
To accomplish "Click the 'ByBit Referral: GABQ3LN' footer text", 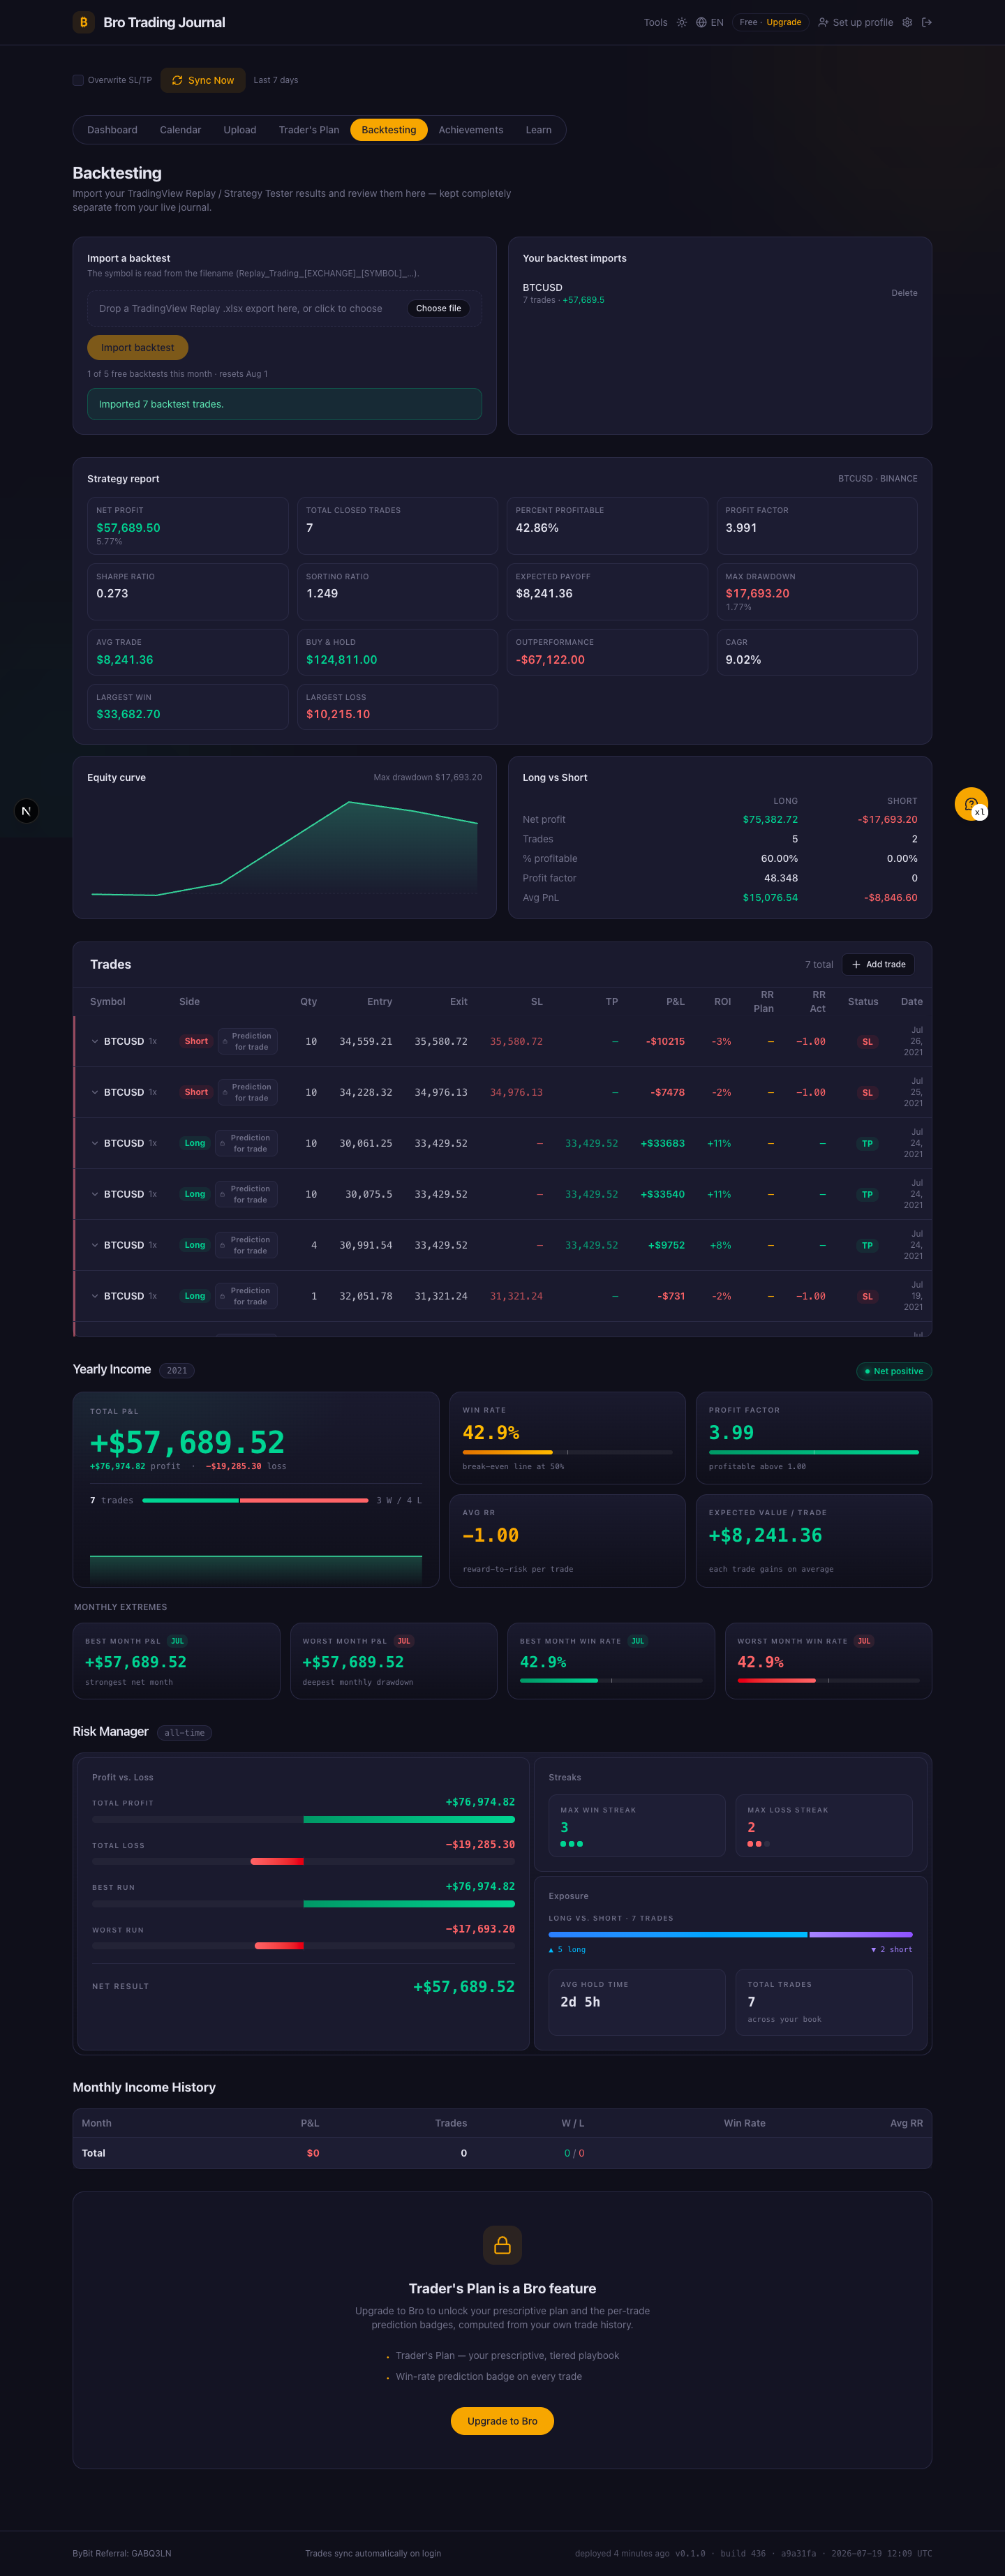I will (122, 2553).
